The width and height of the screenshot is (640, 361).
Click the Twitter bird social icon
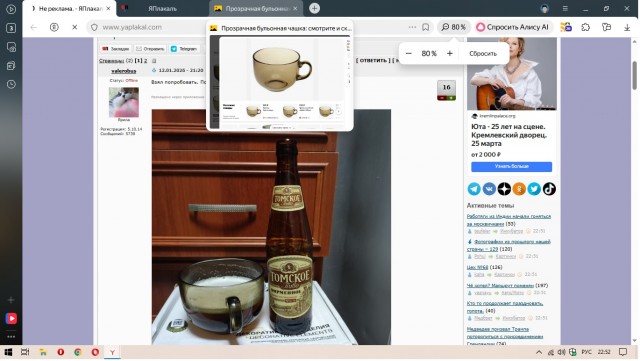(x=534, y=189)
